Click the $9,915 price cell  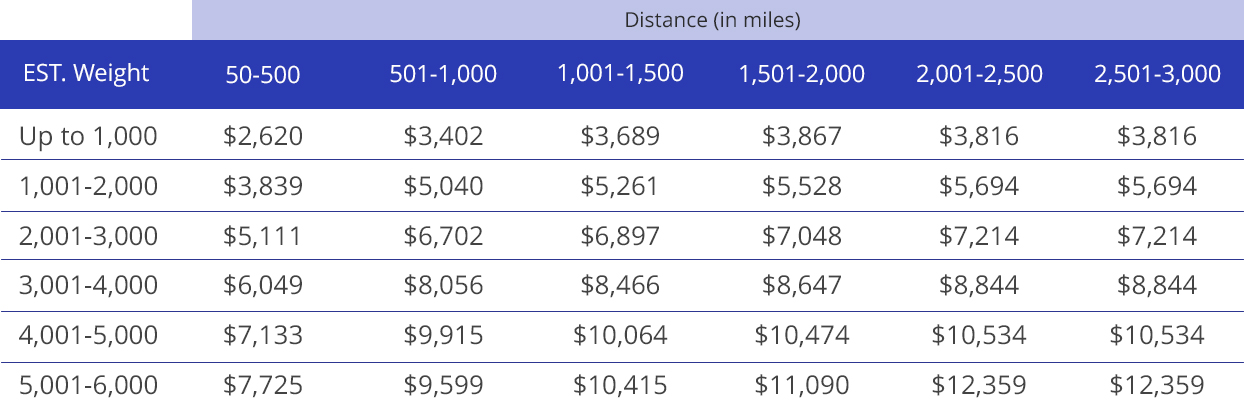443,335
